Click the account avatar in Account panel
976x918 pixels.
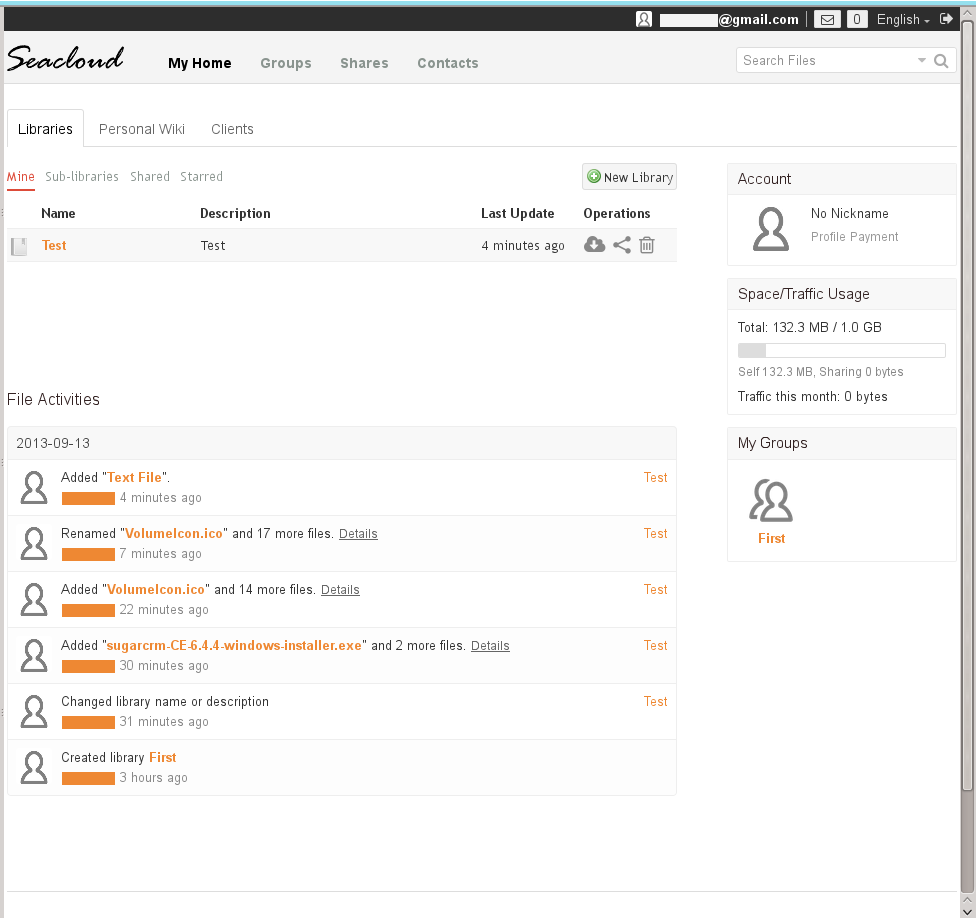[771, 229]
